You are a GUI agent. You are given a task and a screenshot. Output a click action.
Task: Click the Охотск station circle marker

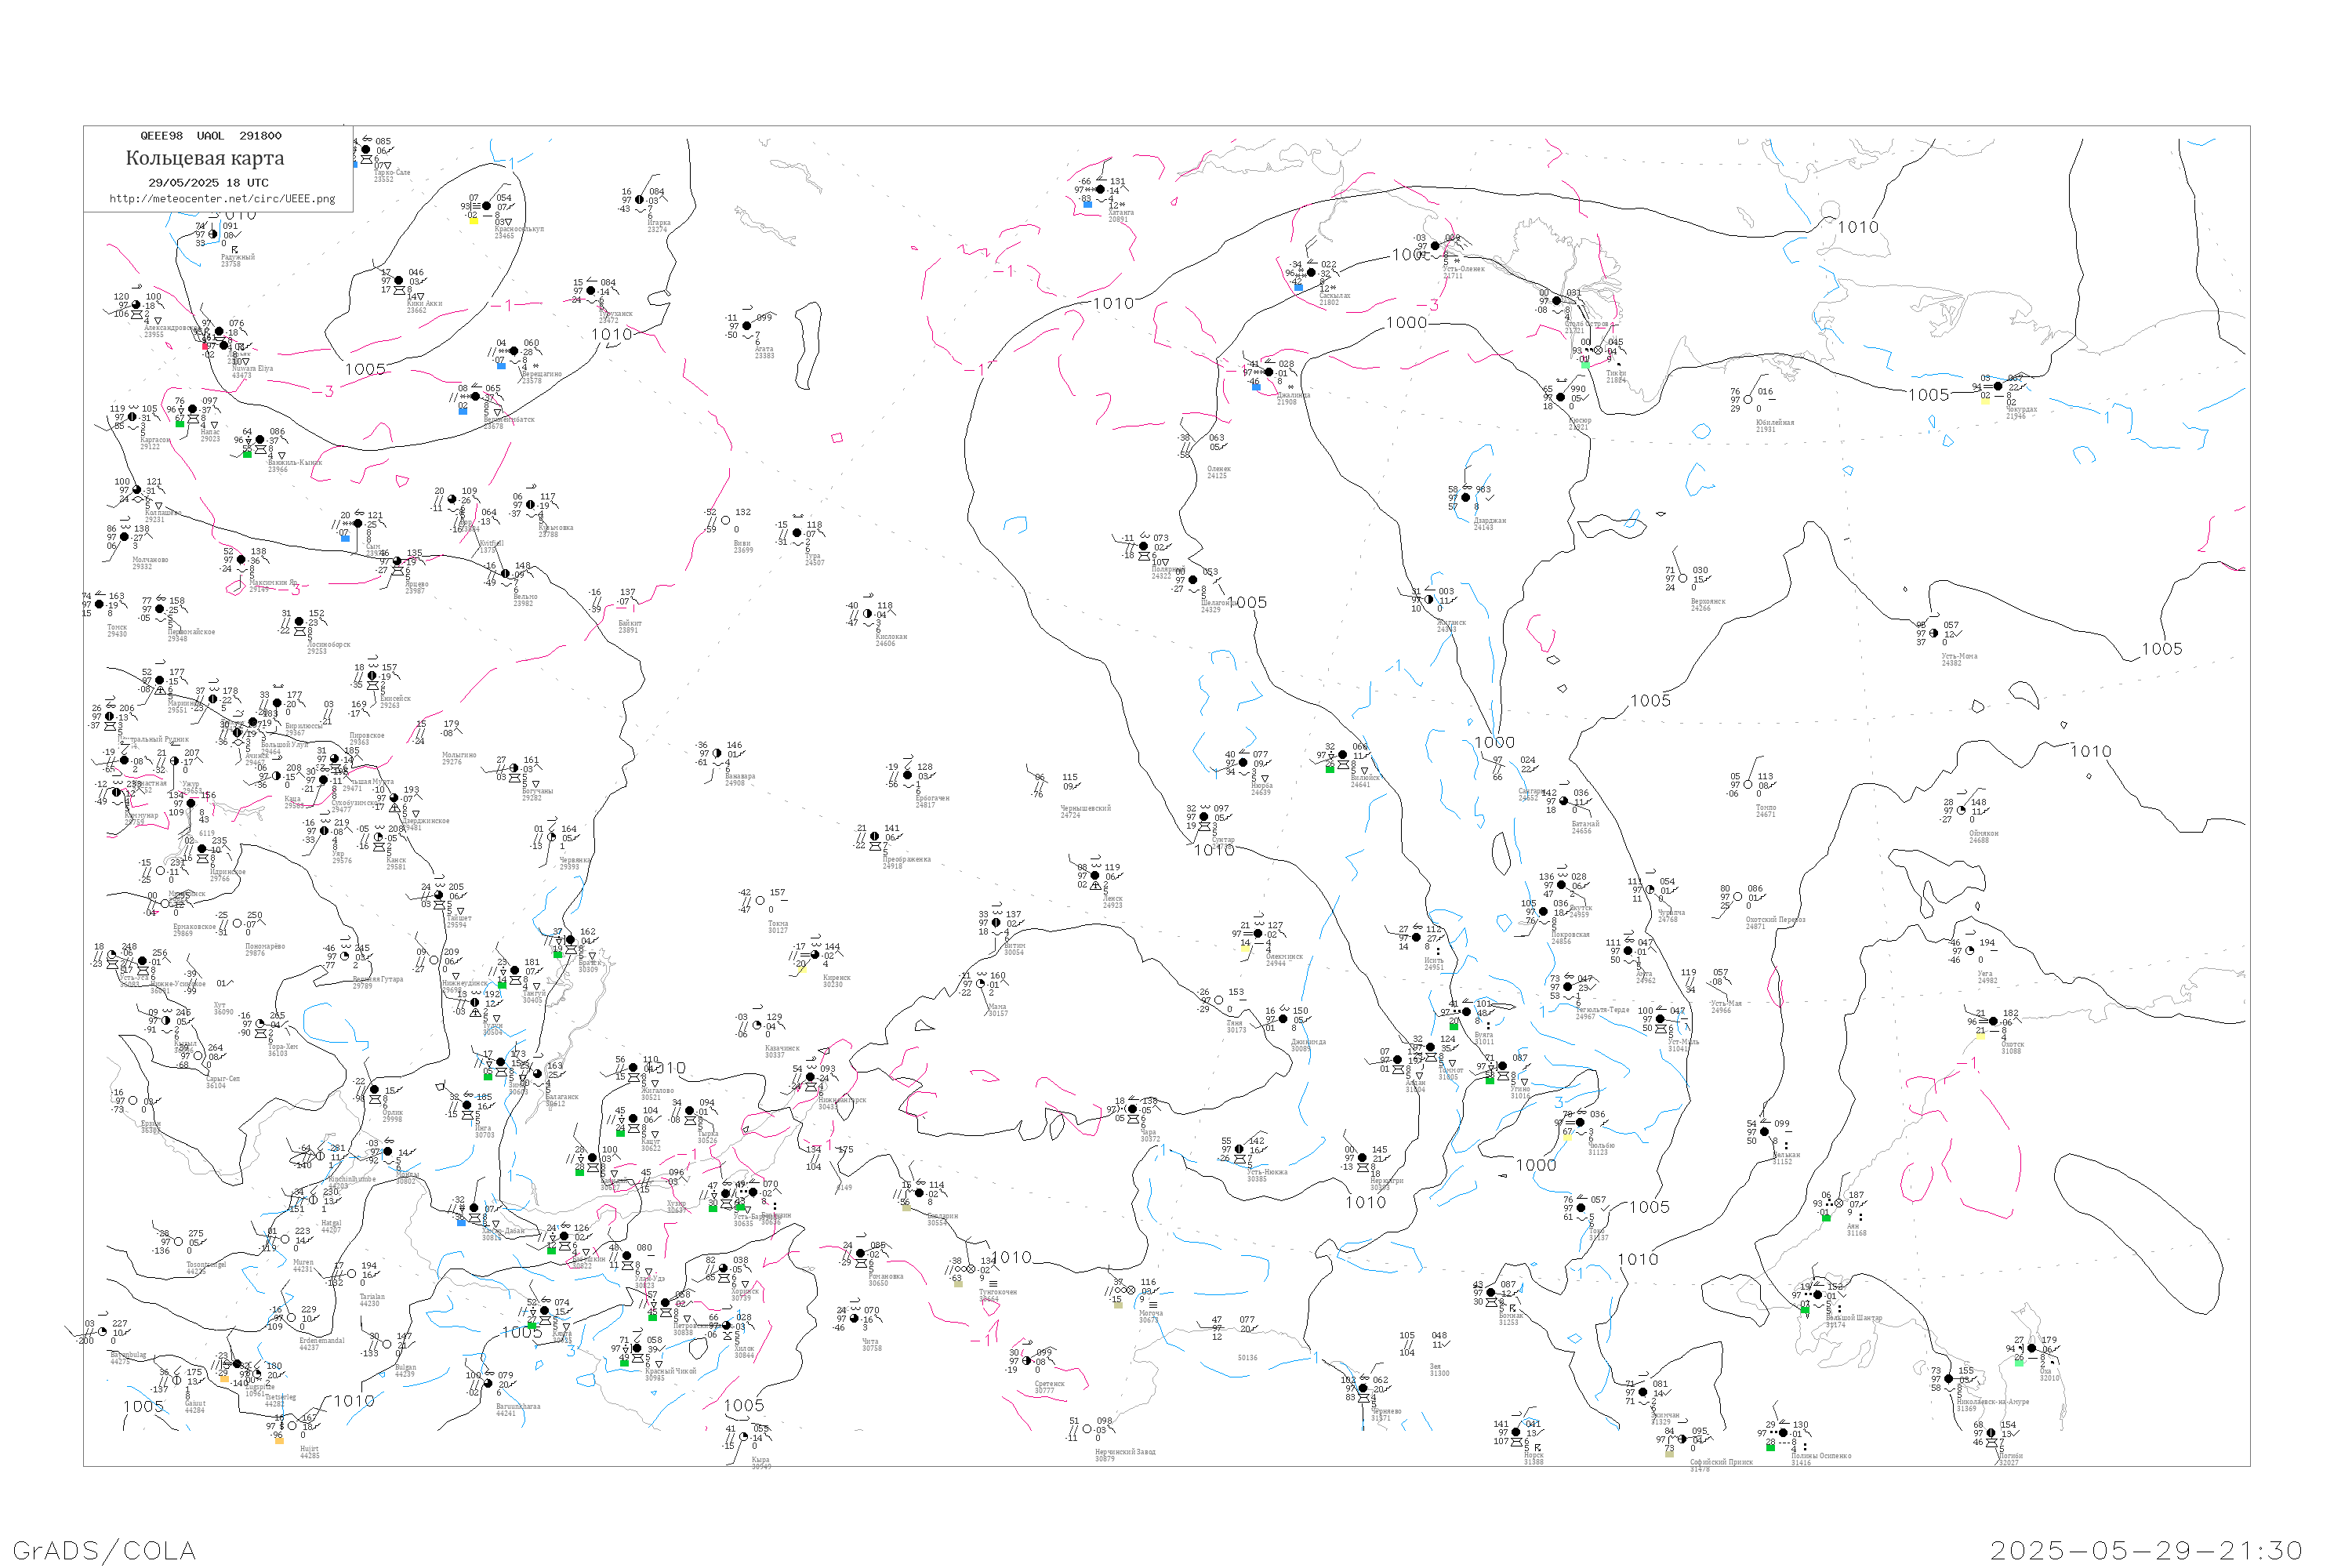pyautogui.click(x=1993, y=1022)
